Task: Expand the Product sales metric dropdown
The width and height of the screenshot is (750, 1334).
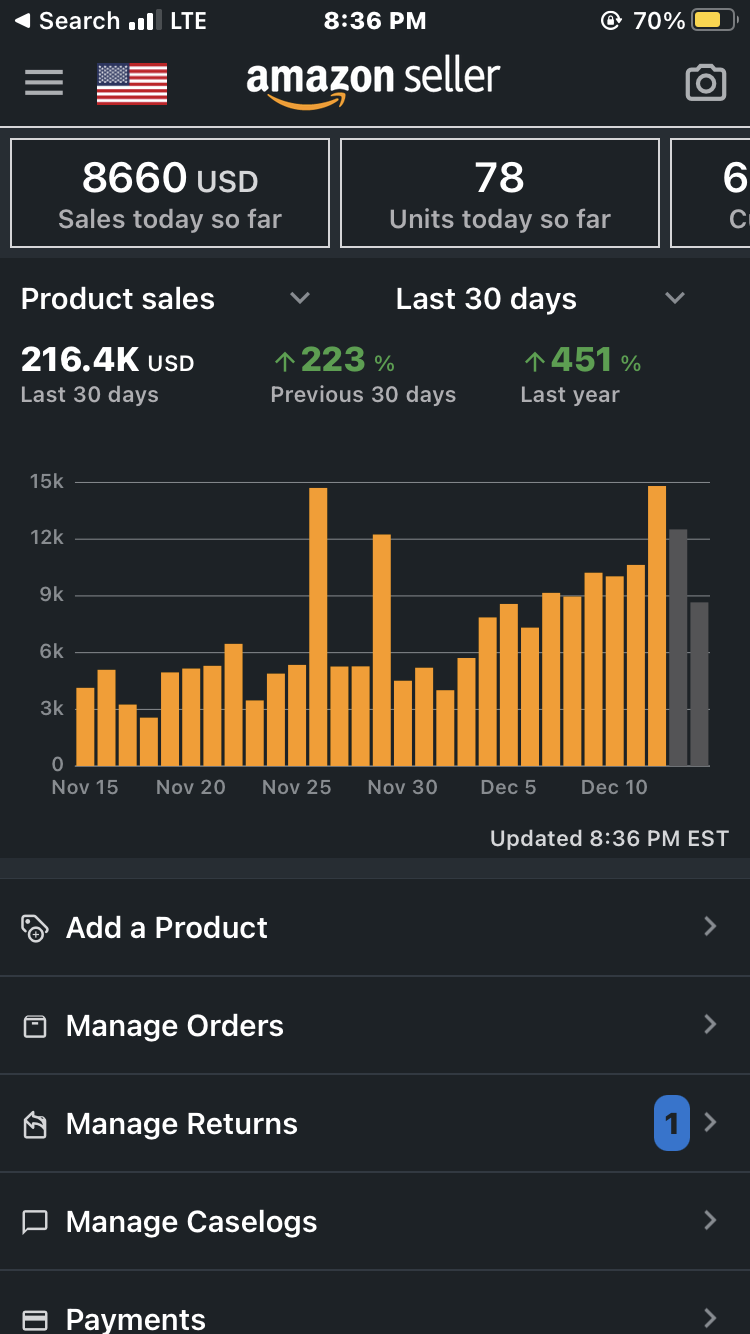Action: coord(299,298)
